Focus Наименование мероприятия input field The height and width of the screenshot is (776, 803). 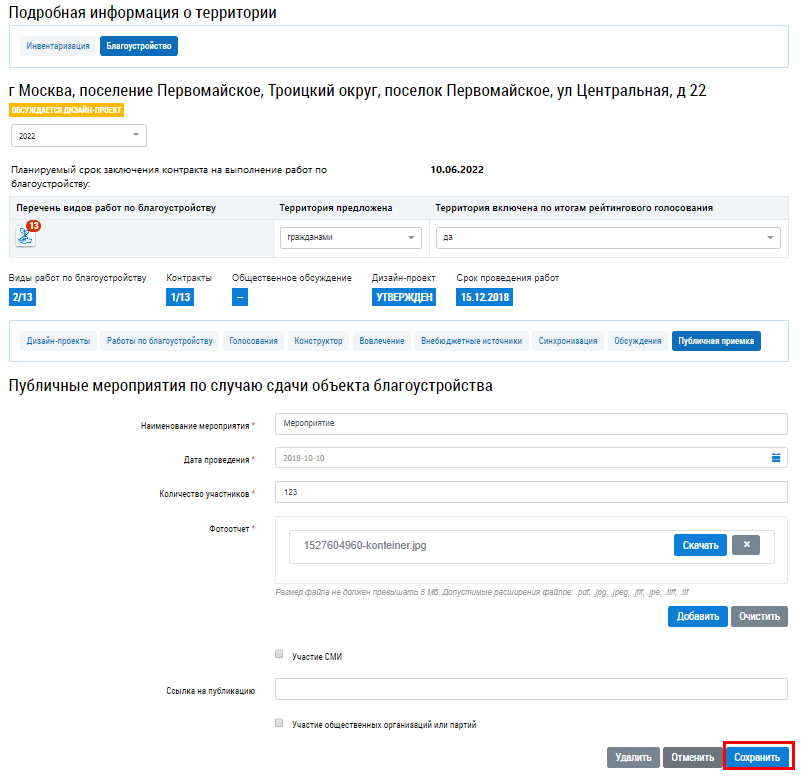click(x=531, y=424)
